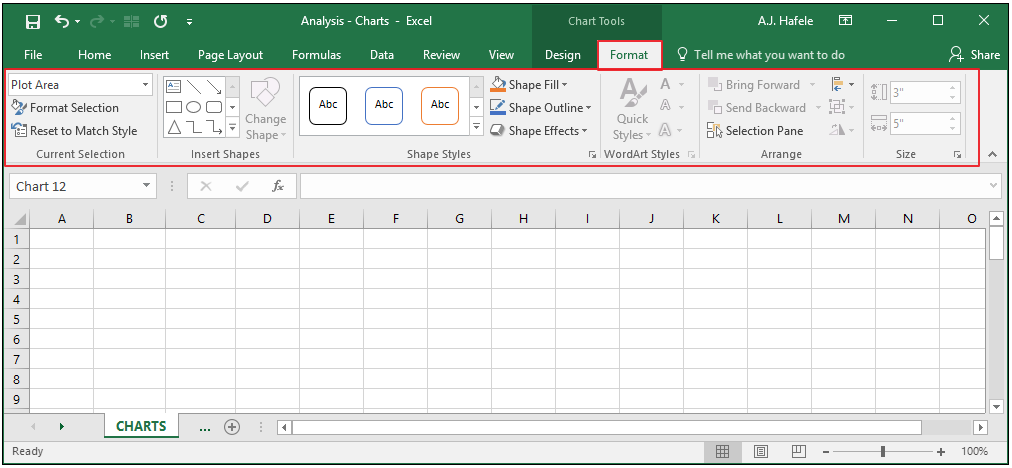Click the zoom out minus button
1012x468 pixels.
(x=825, y=451)
